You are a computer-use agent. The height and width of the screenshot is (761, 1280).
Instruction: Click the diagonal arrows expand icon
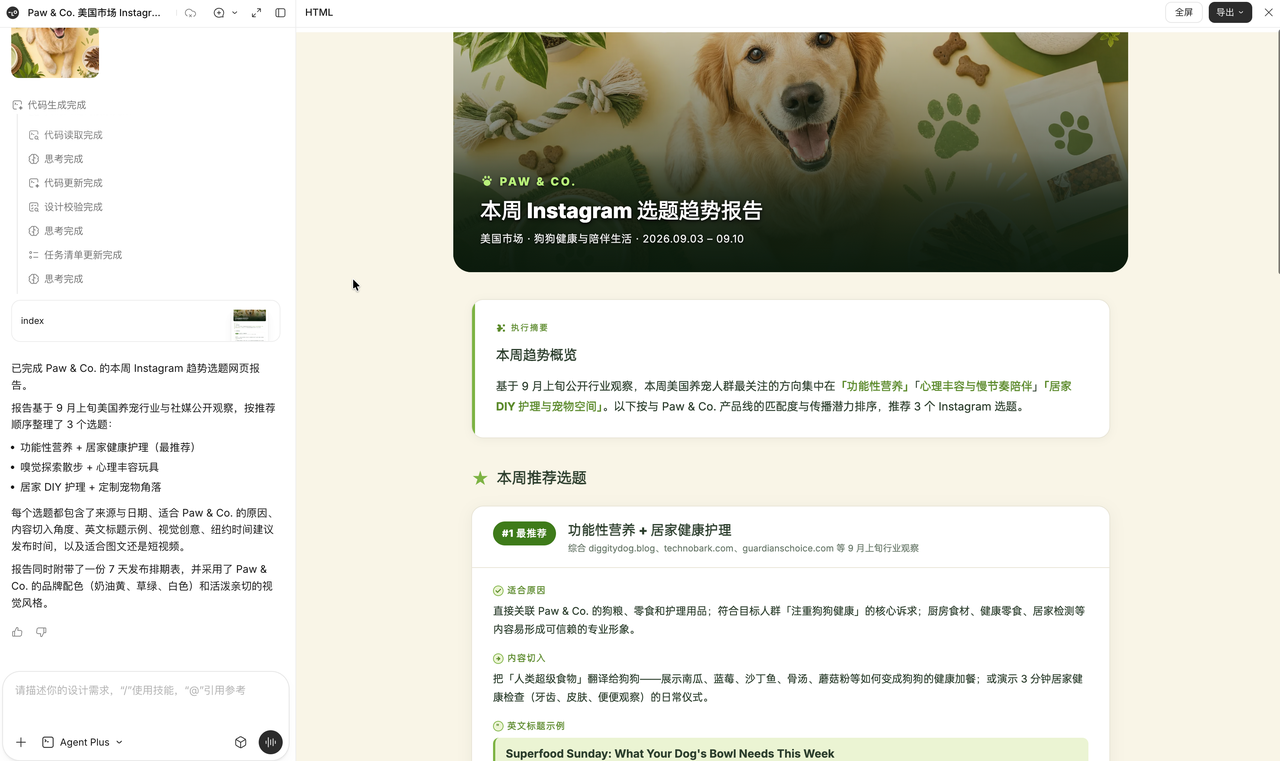257,13
